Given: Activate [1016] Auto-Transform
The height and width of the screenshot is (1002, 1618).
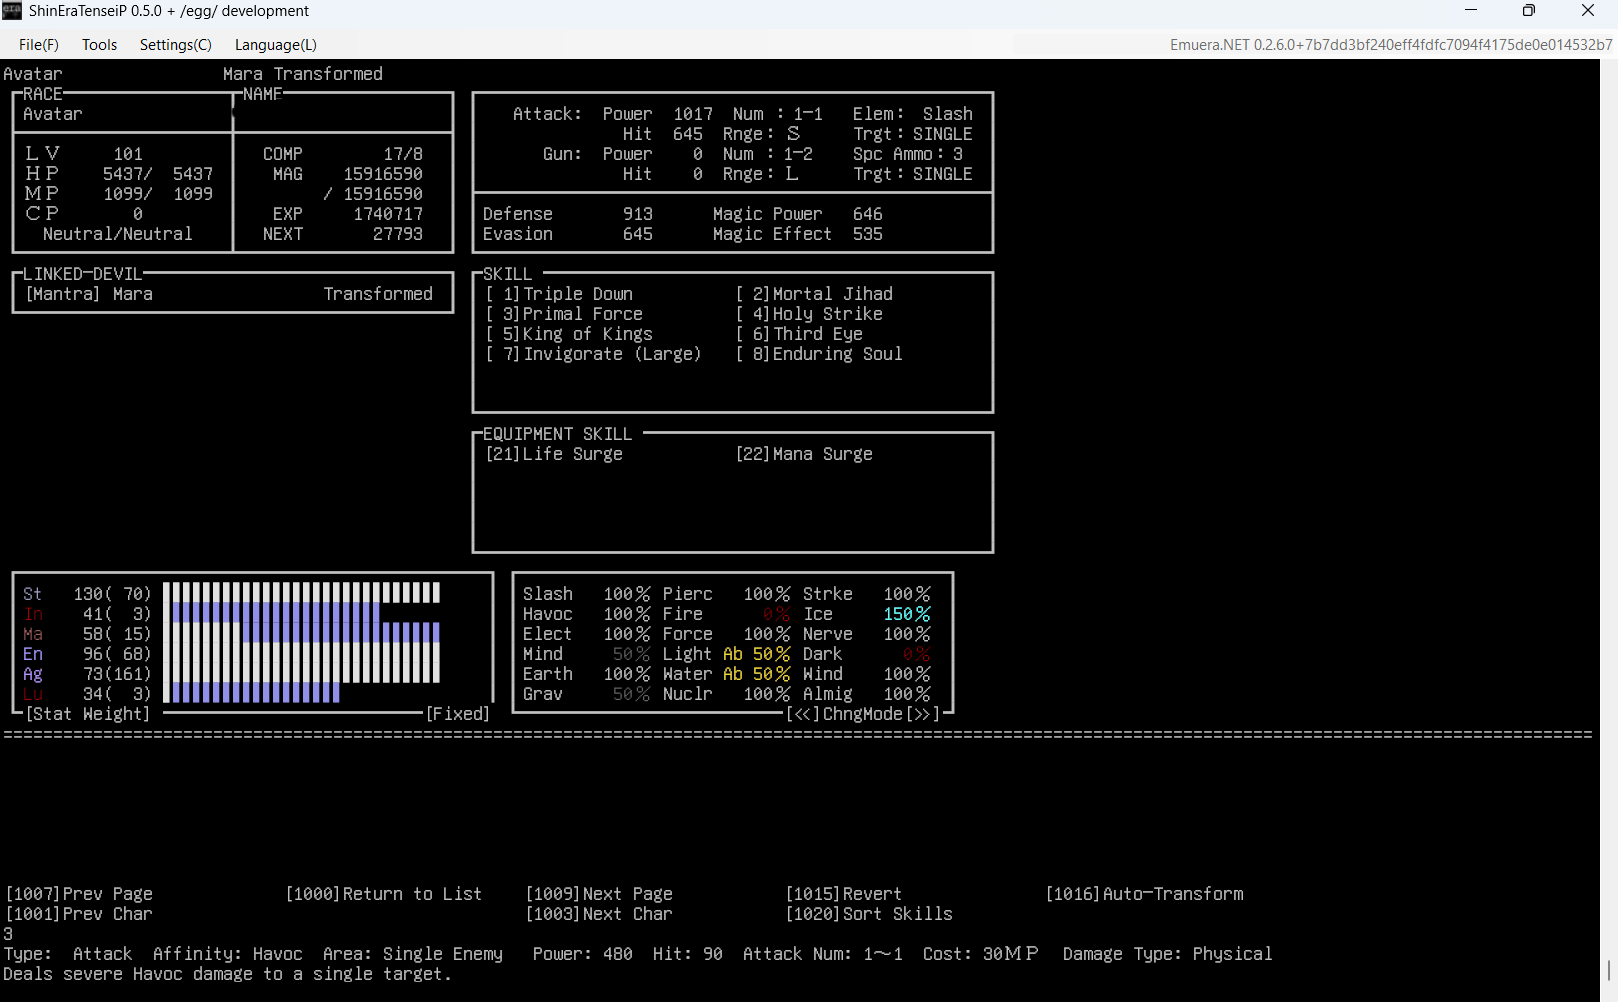Looking at the screenshot, I should pyautogui.click(x=1144, y=894).
